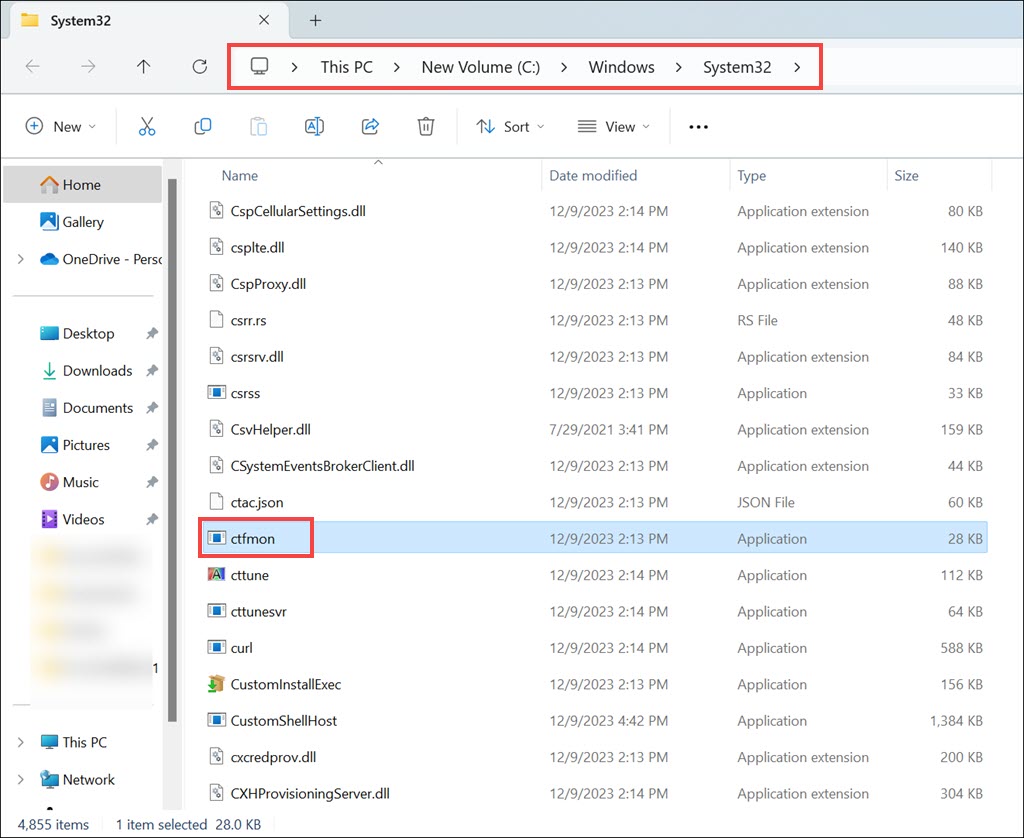Expand the Network tree node
The width and height of the screenshot is (1024, 838).
coord(21,779)
